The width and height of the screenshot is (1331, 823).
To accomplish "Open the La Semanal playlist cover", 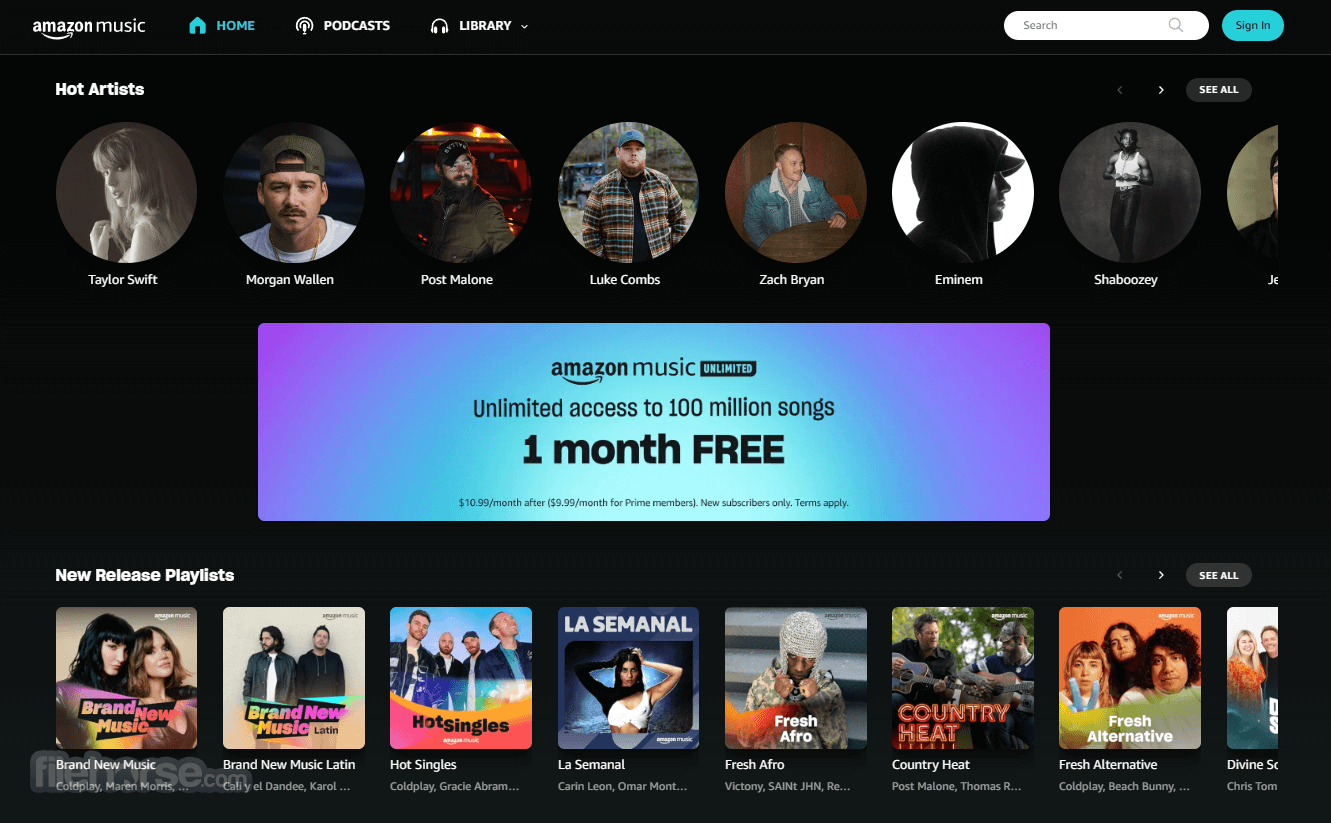I will point(628,678).
